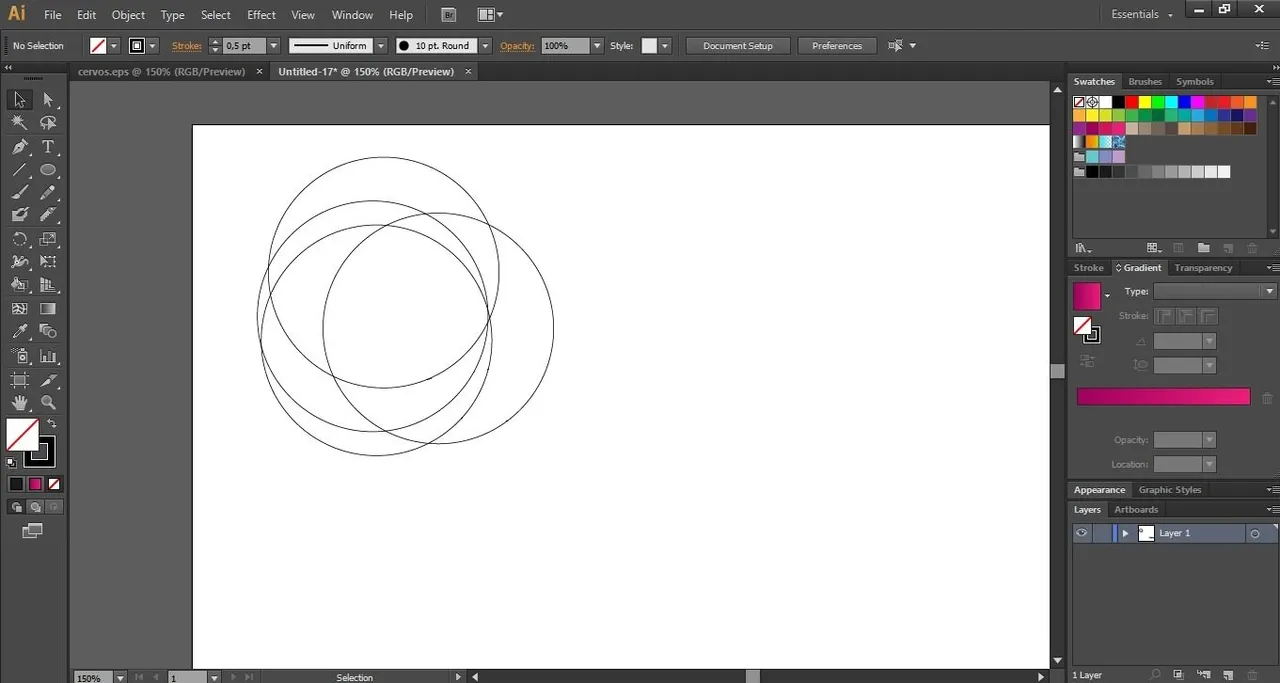
Task: Click the Document Setup button
Action: (x=738, y=46)
